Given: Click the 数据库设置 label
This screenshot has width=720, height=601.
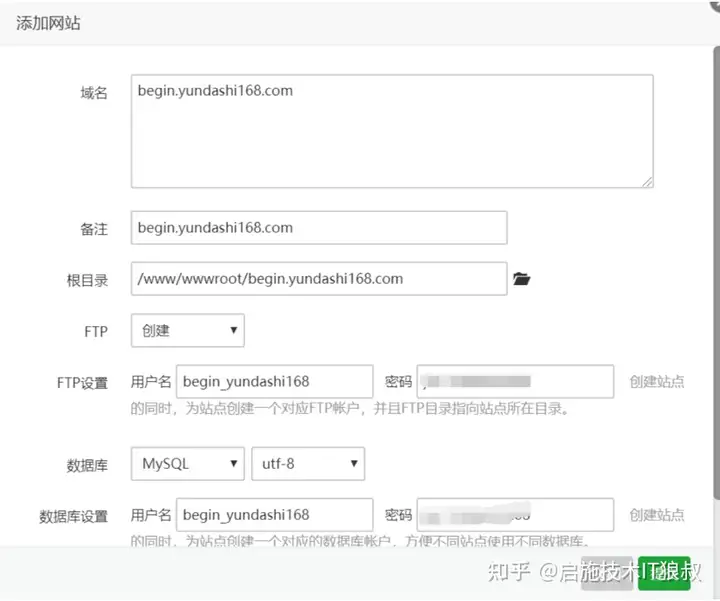Looking at the screenshot, I should tap(73, 516).
